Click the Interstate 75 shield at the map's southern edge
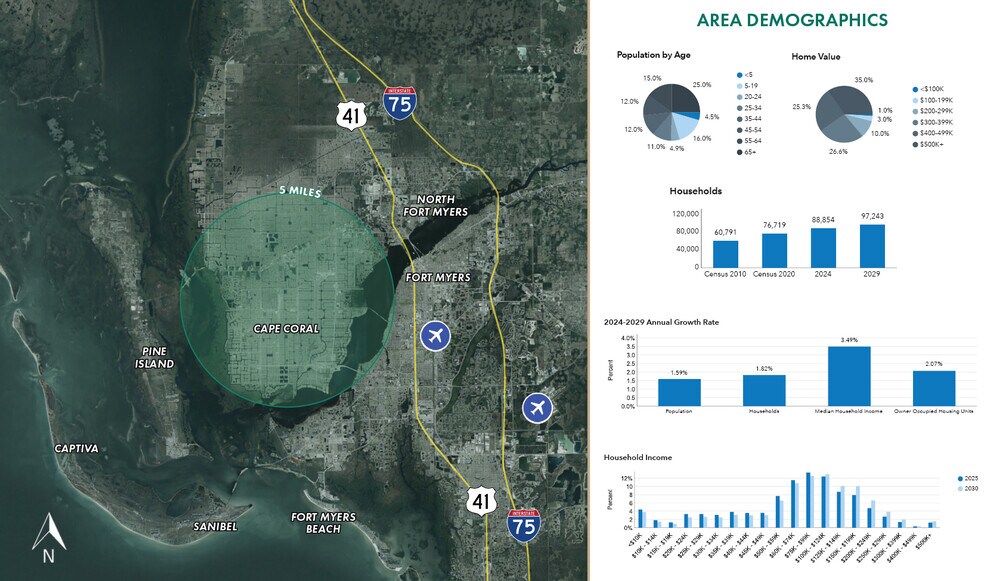Screen dimensions: 984x581 click(523, 526)
